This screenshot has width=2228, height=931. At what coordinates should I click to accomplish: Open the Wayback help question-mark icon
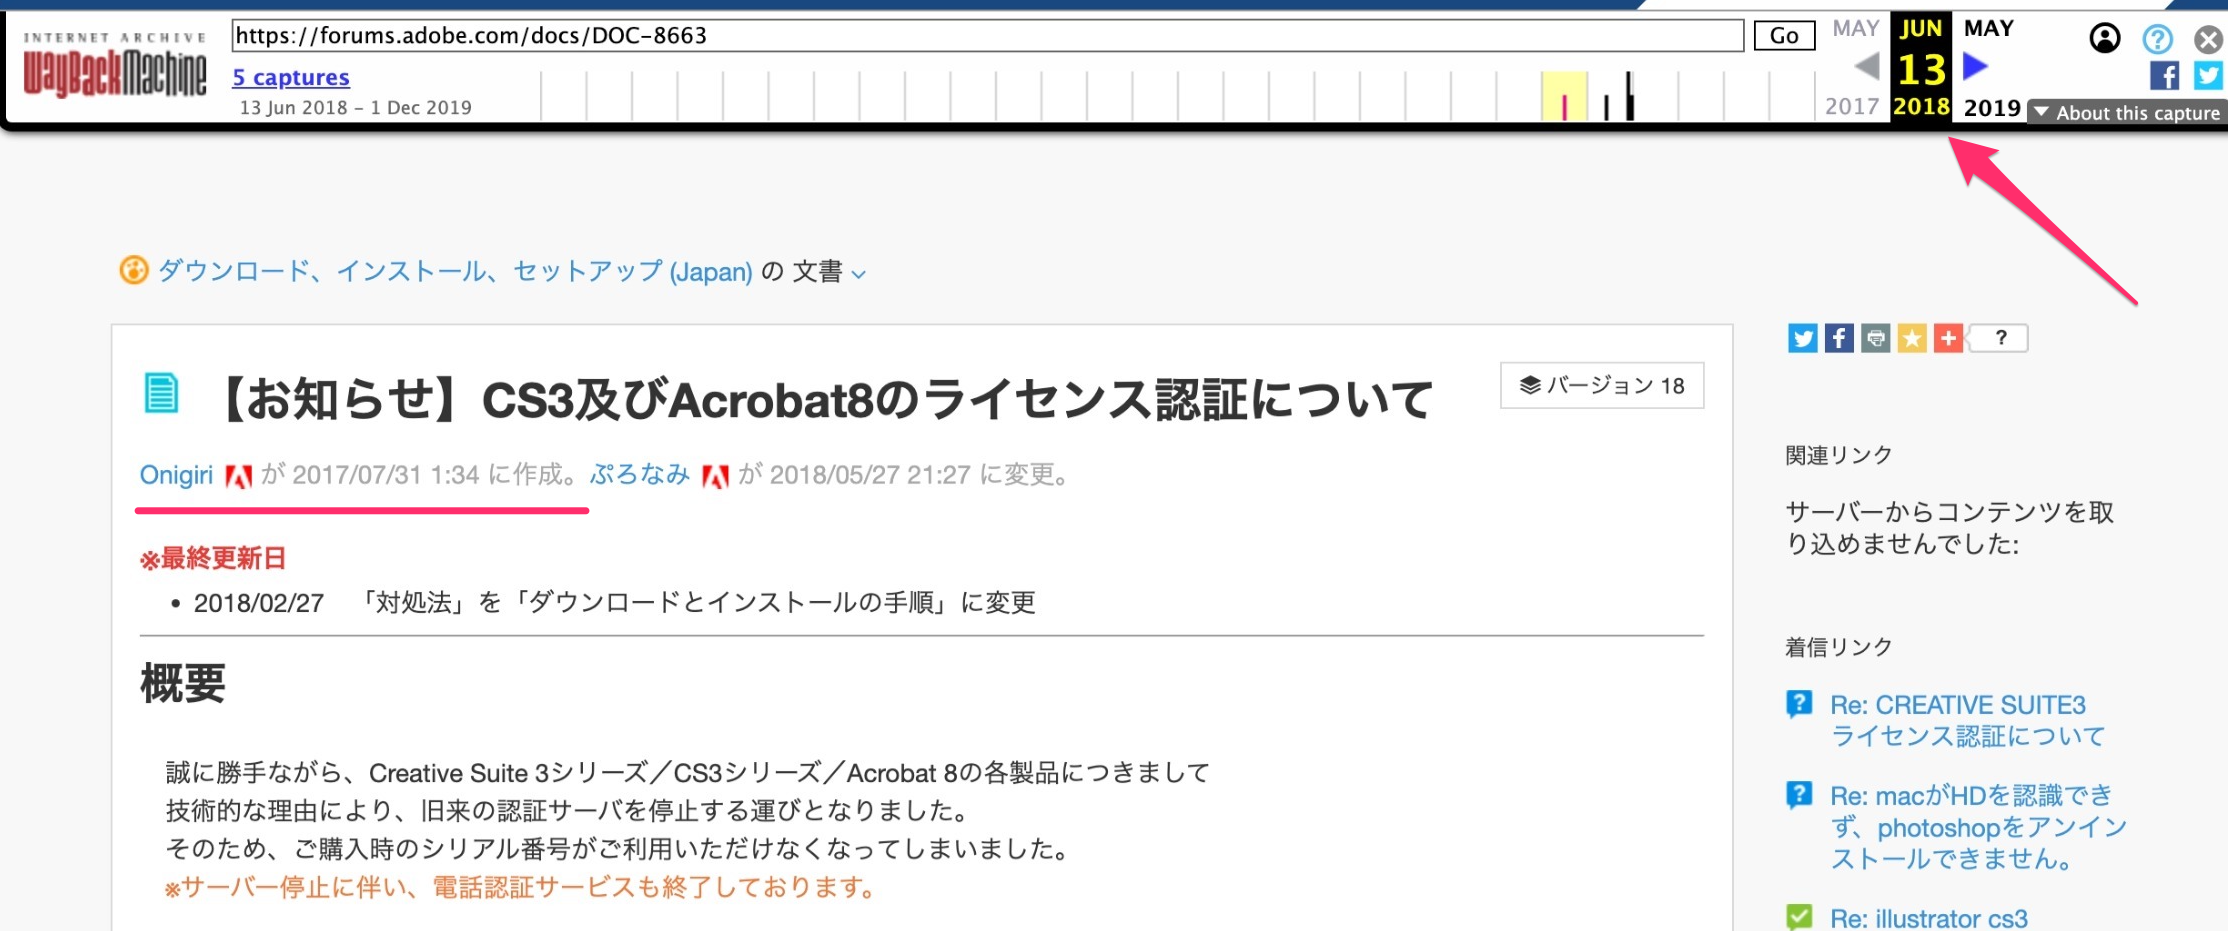2157,39
